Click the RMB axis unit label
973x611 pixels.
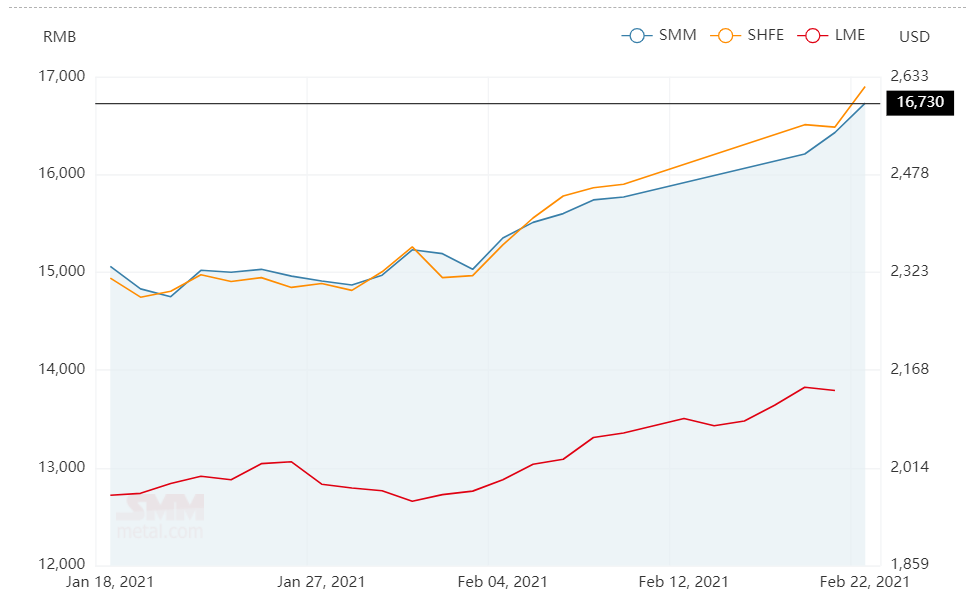coord(59,37)
